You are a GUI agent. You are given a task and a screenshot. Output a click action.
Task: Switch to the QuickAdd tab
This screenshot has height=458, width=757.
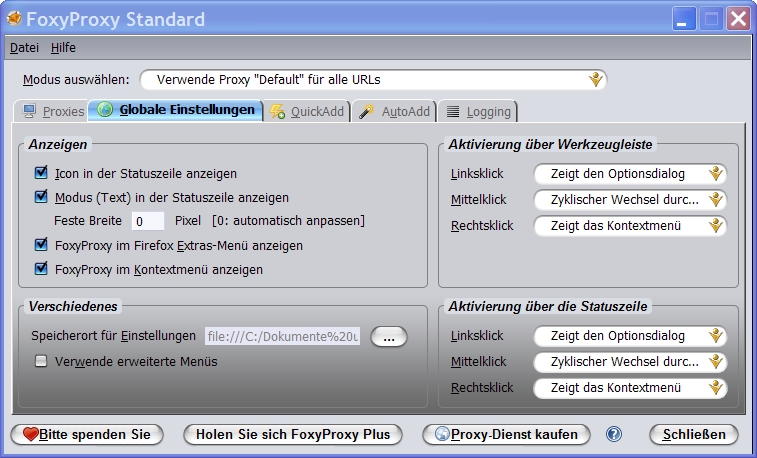(x=307, y=111)
